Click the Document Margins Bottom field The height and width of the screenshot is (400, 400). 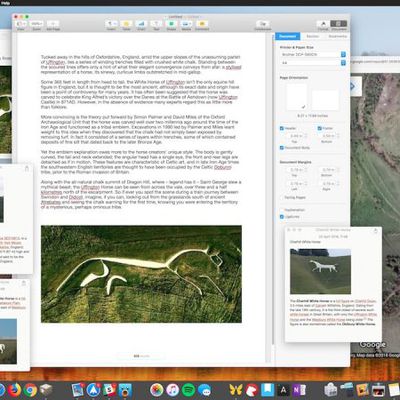tap(327, 170)
